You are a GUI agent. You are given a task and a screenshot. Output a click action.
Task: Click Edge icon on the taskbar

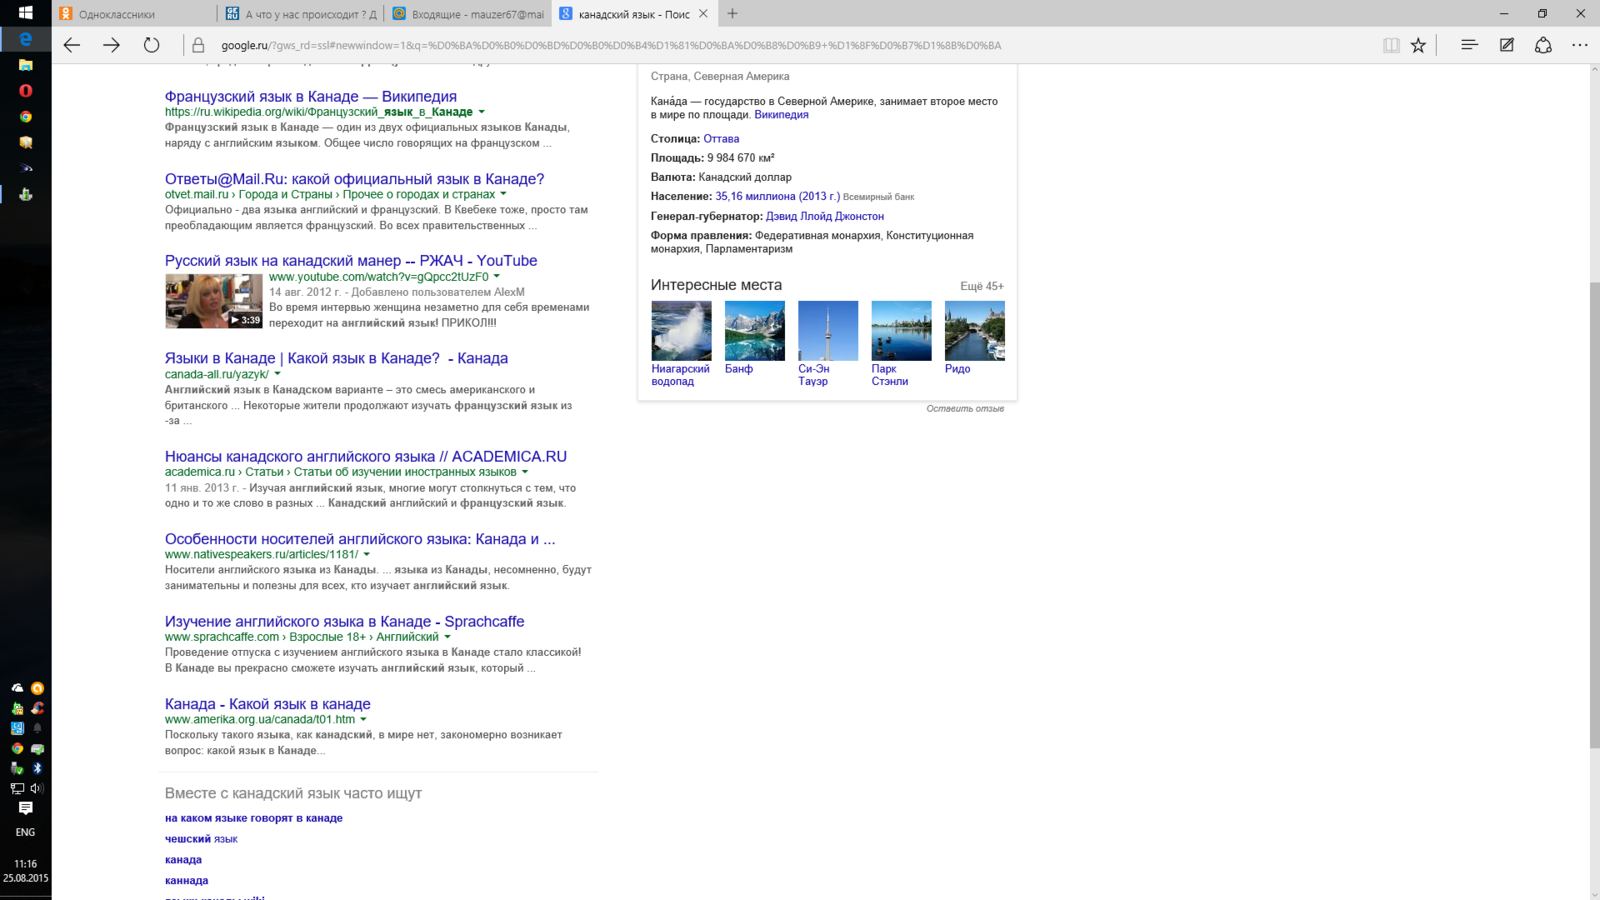click(25, 39)
